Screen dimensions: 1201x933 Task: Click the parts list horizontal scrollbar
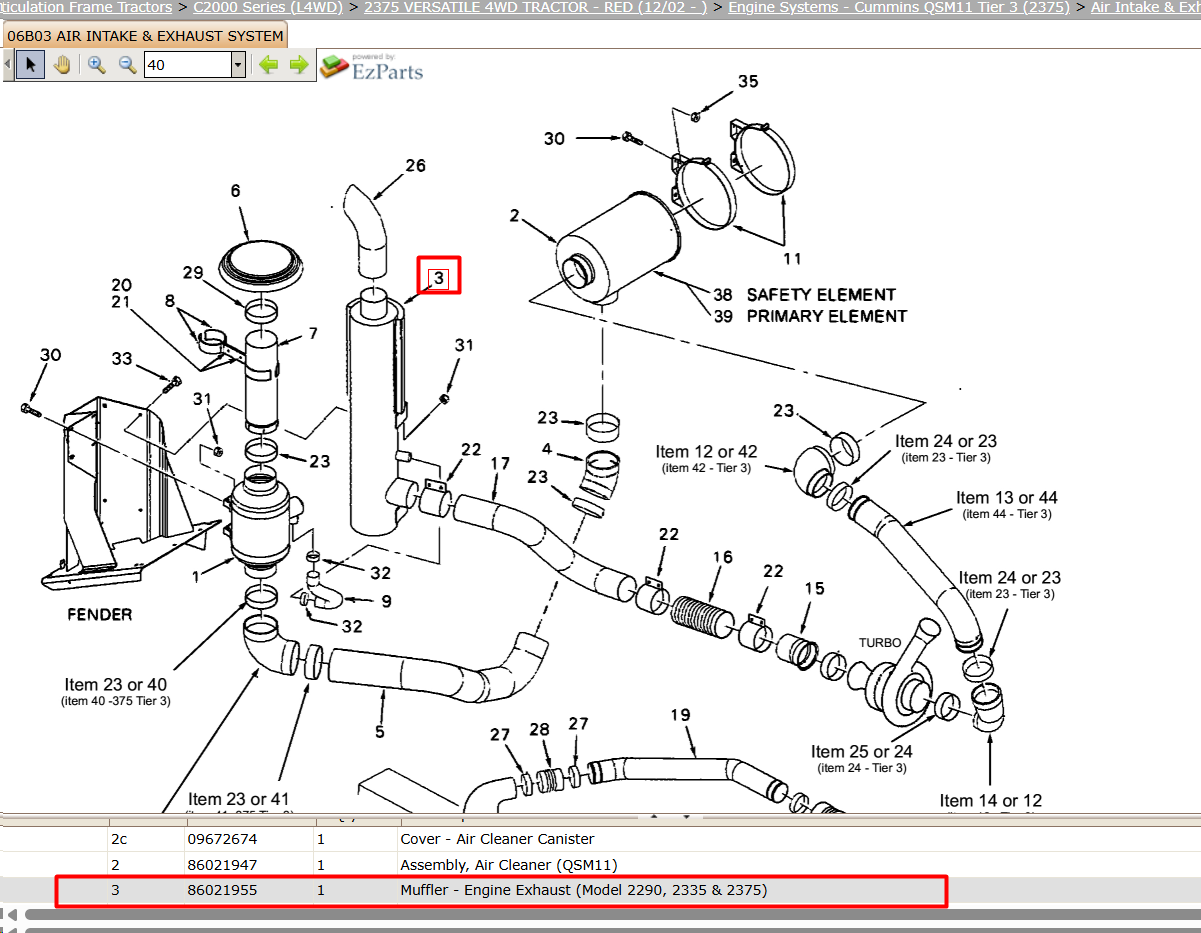[612, 914]
